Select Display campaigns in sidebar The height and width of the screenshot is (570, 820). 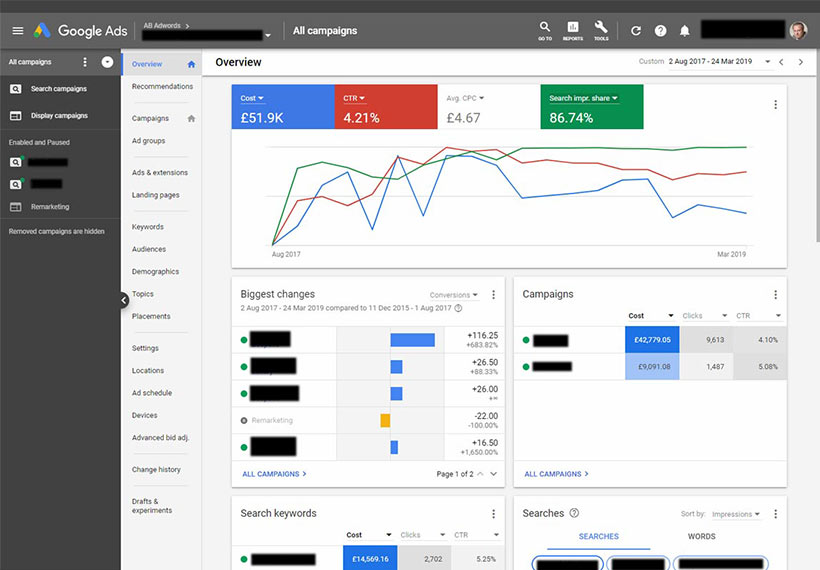click(x=59, y=116)
